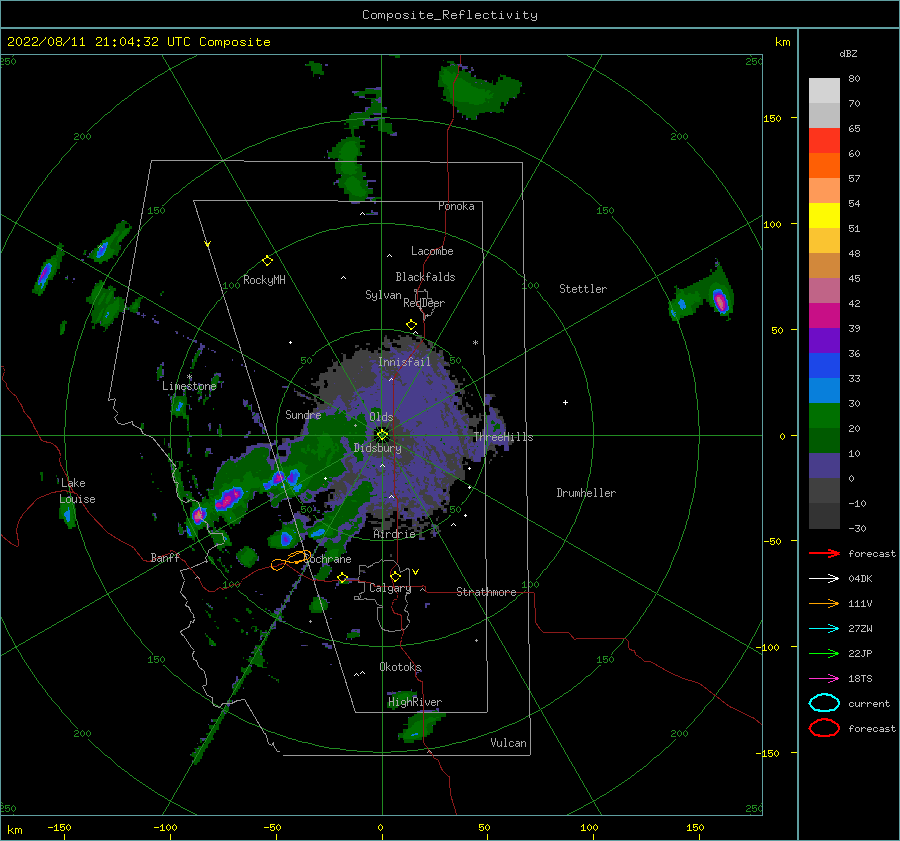Click the red forecast arrow in legend
This screenshot has height=841, width=900.
(824, 553)
